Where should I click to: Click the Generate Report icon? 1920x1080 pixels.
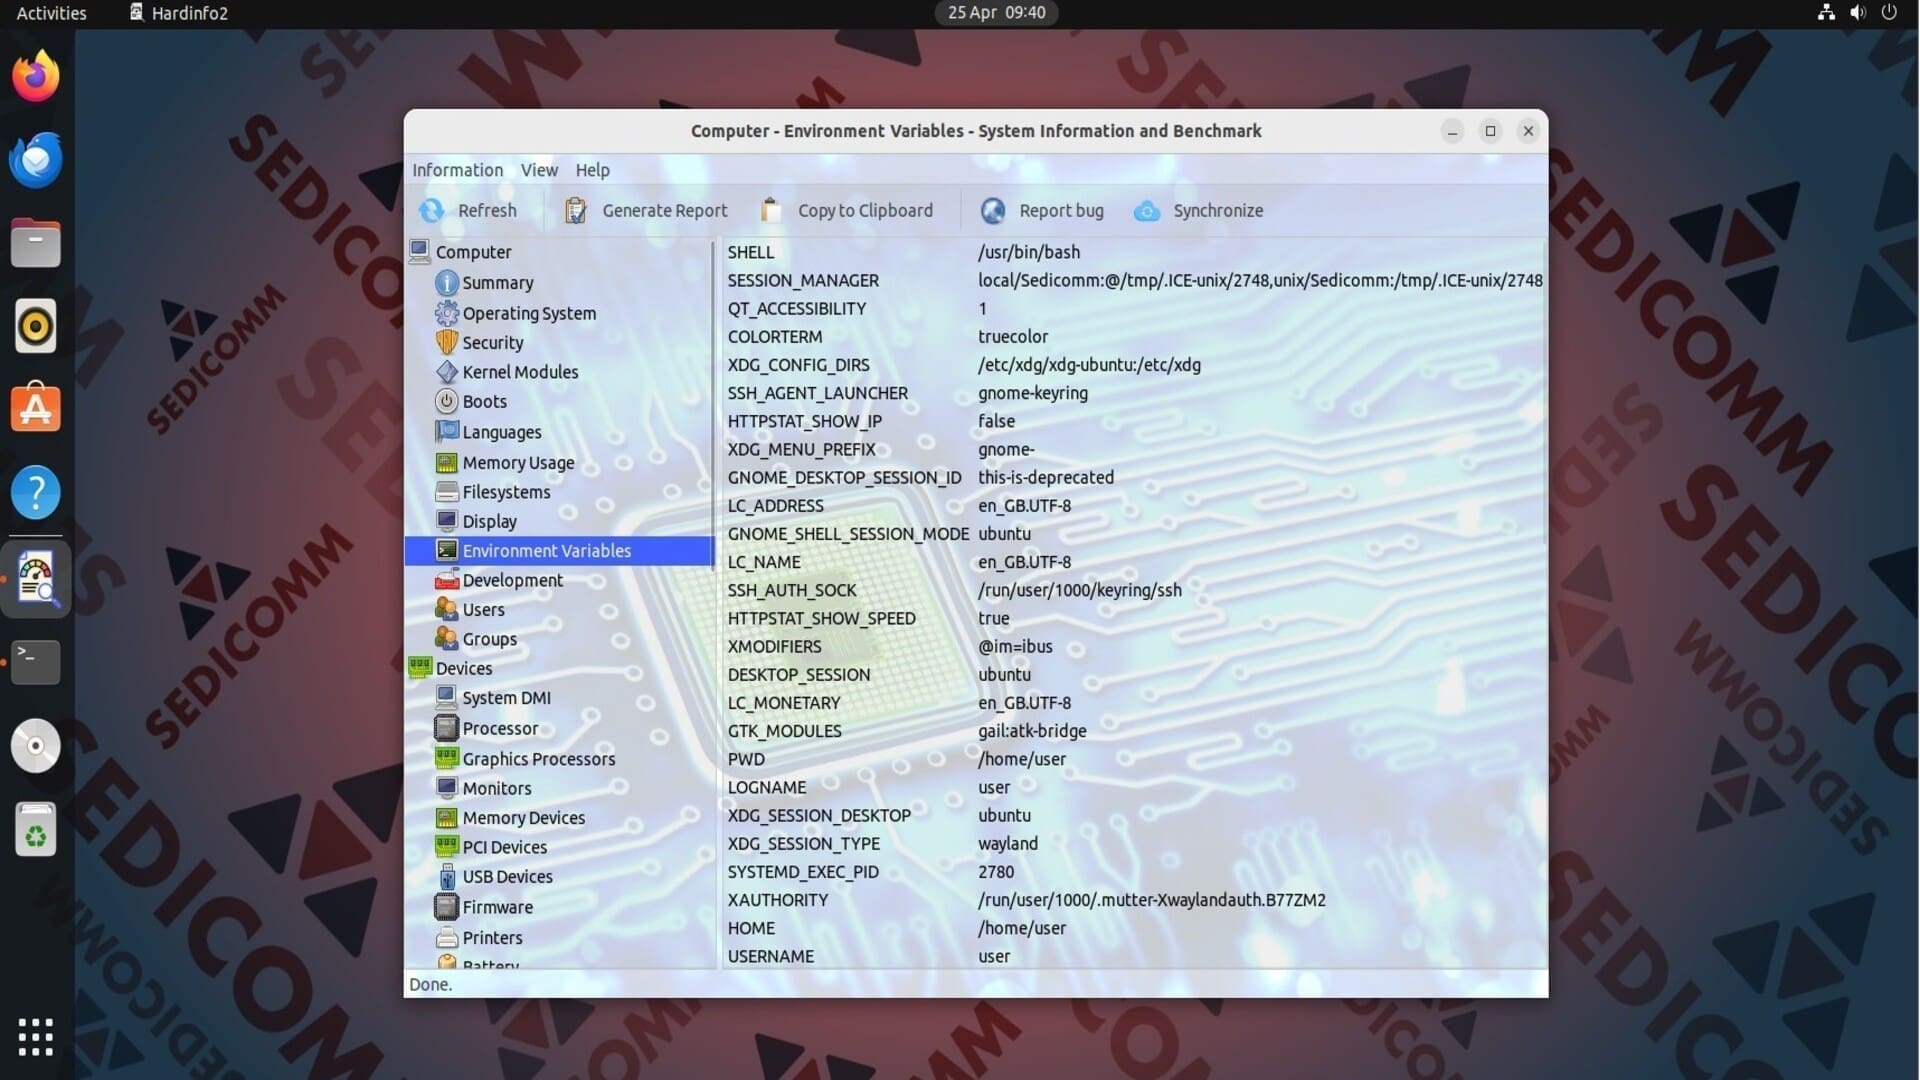click(x=575, y=211)
